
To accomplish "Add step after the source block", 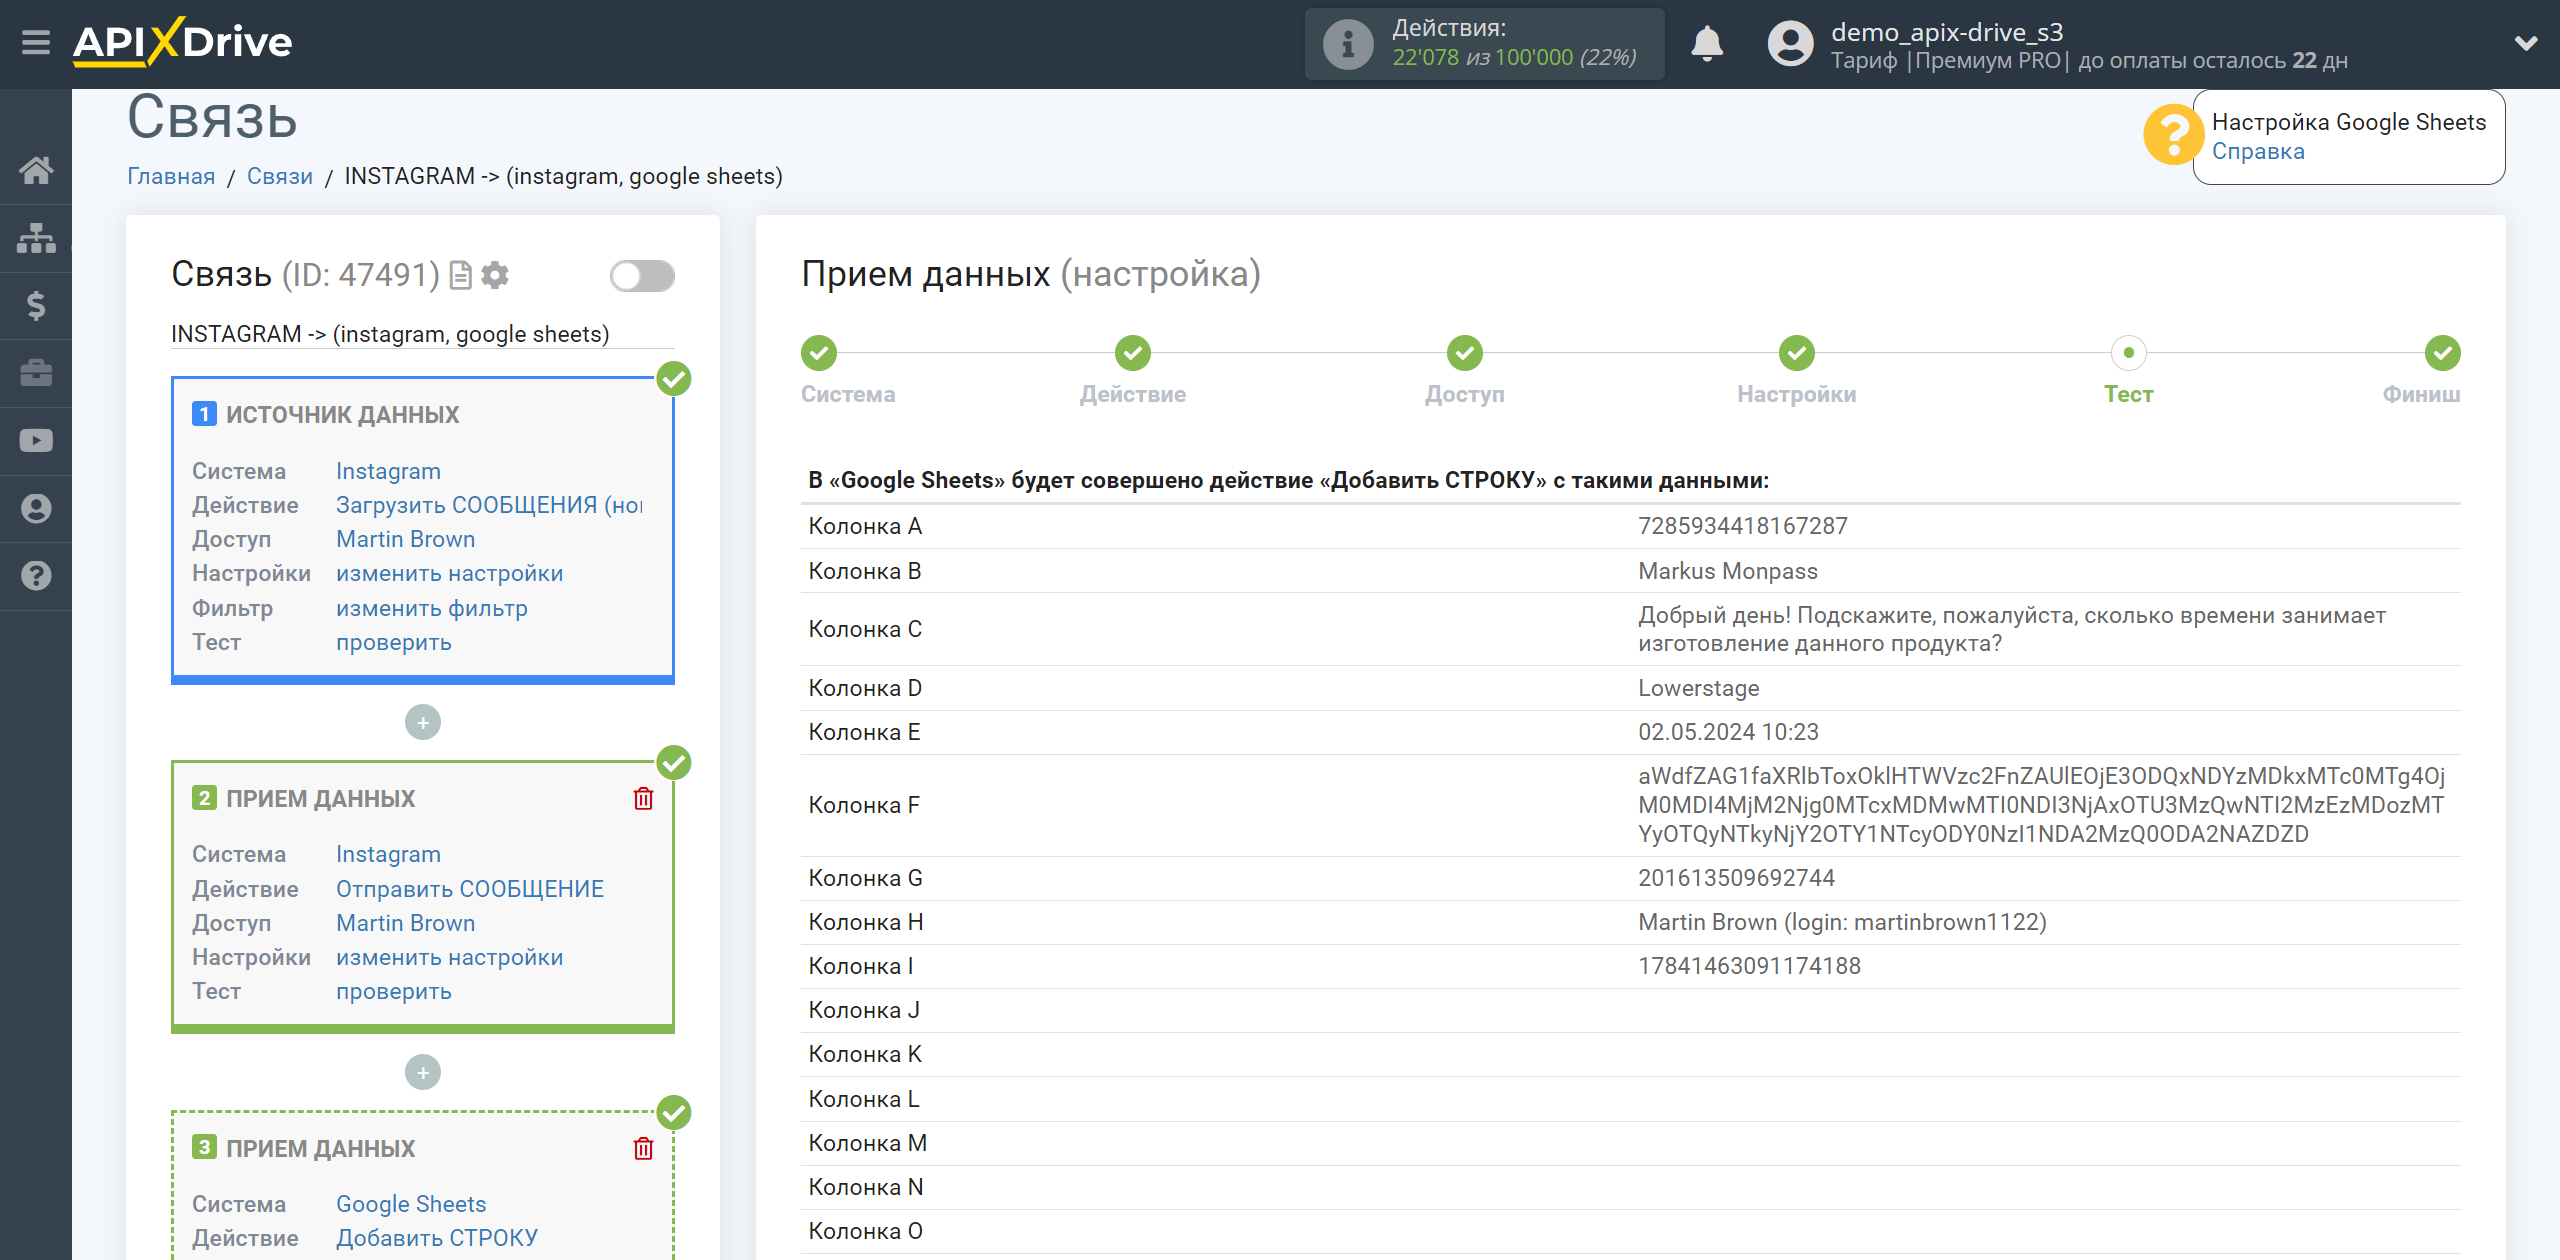I will (x=423, y=723).
